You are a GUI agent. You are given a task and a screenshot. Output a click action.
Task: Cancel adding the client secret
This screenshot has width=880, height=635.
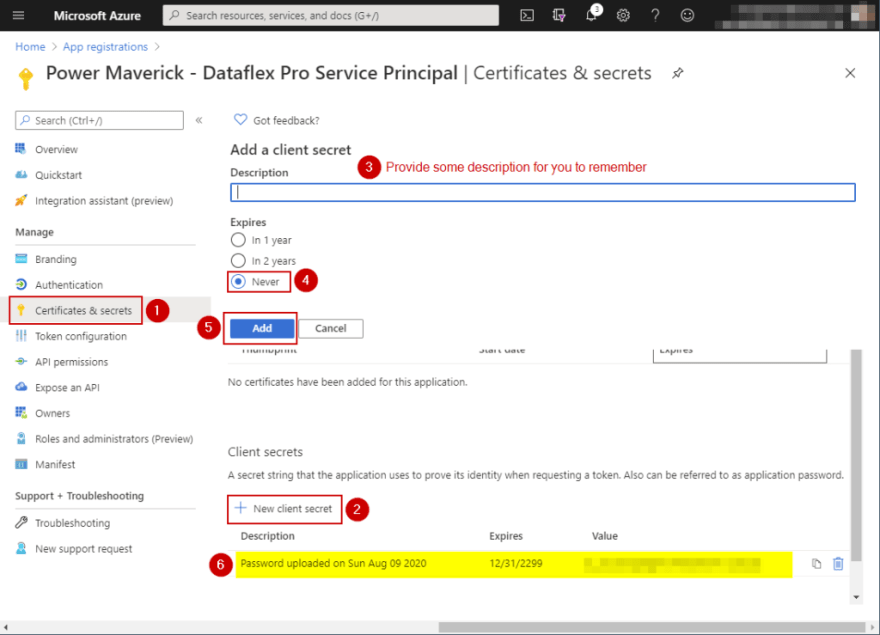point(331,328)
